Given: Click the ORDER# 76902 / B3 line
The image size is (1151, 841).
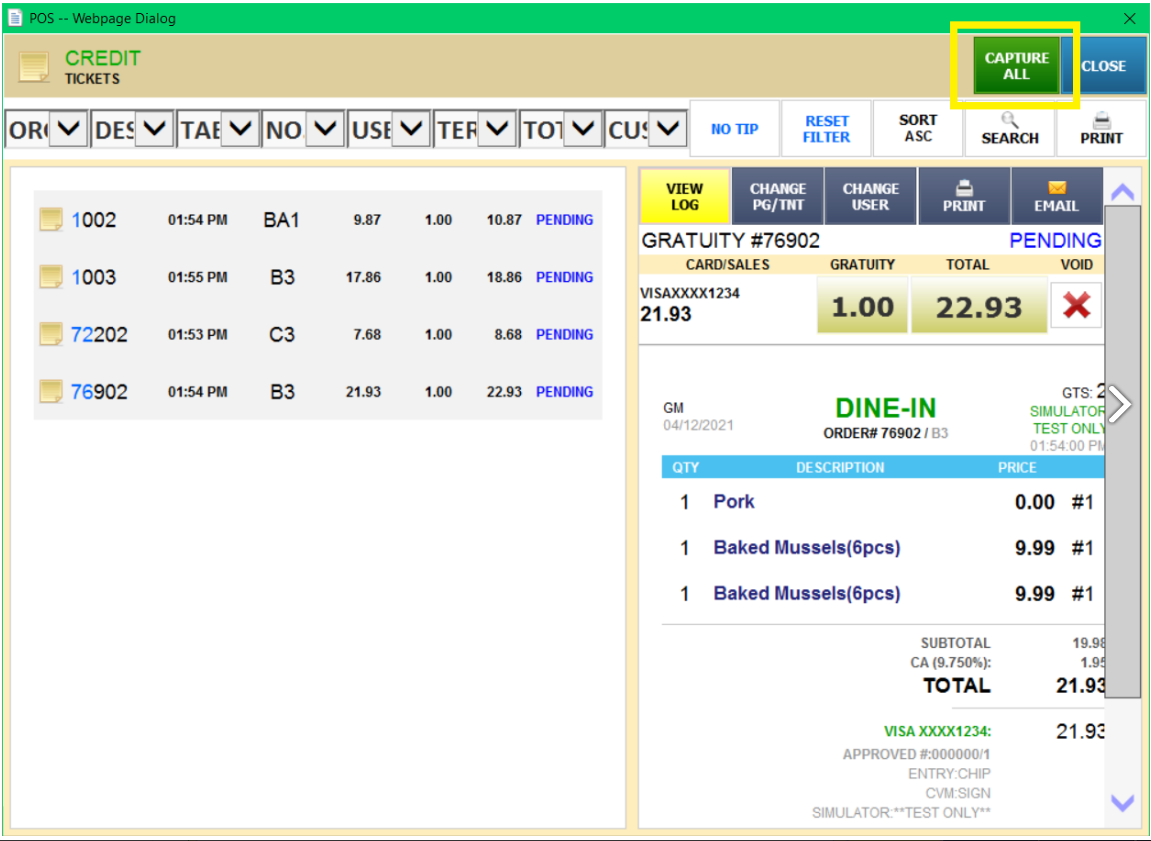Looking at the screenshot, I should point(885,433).
